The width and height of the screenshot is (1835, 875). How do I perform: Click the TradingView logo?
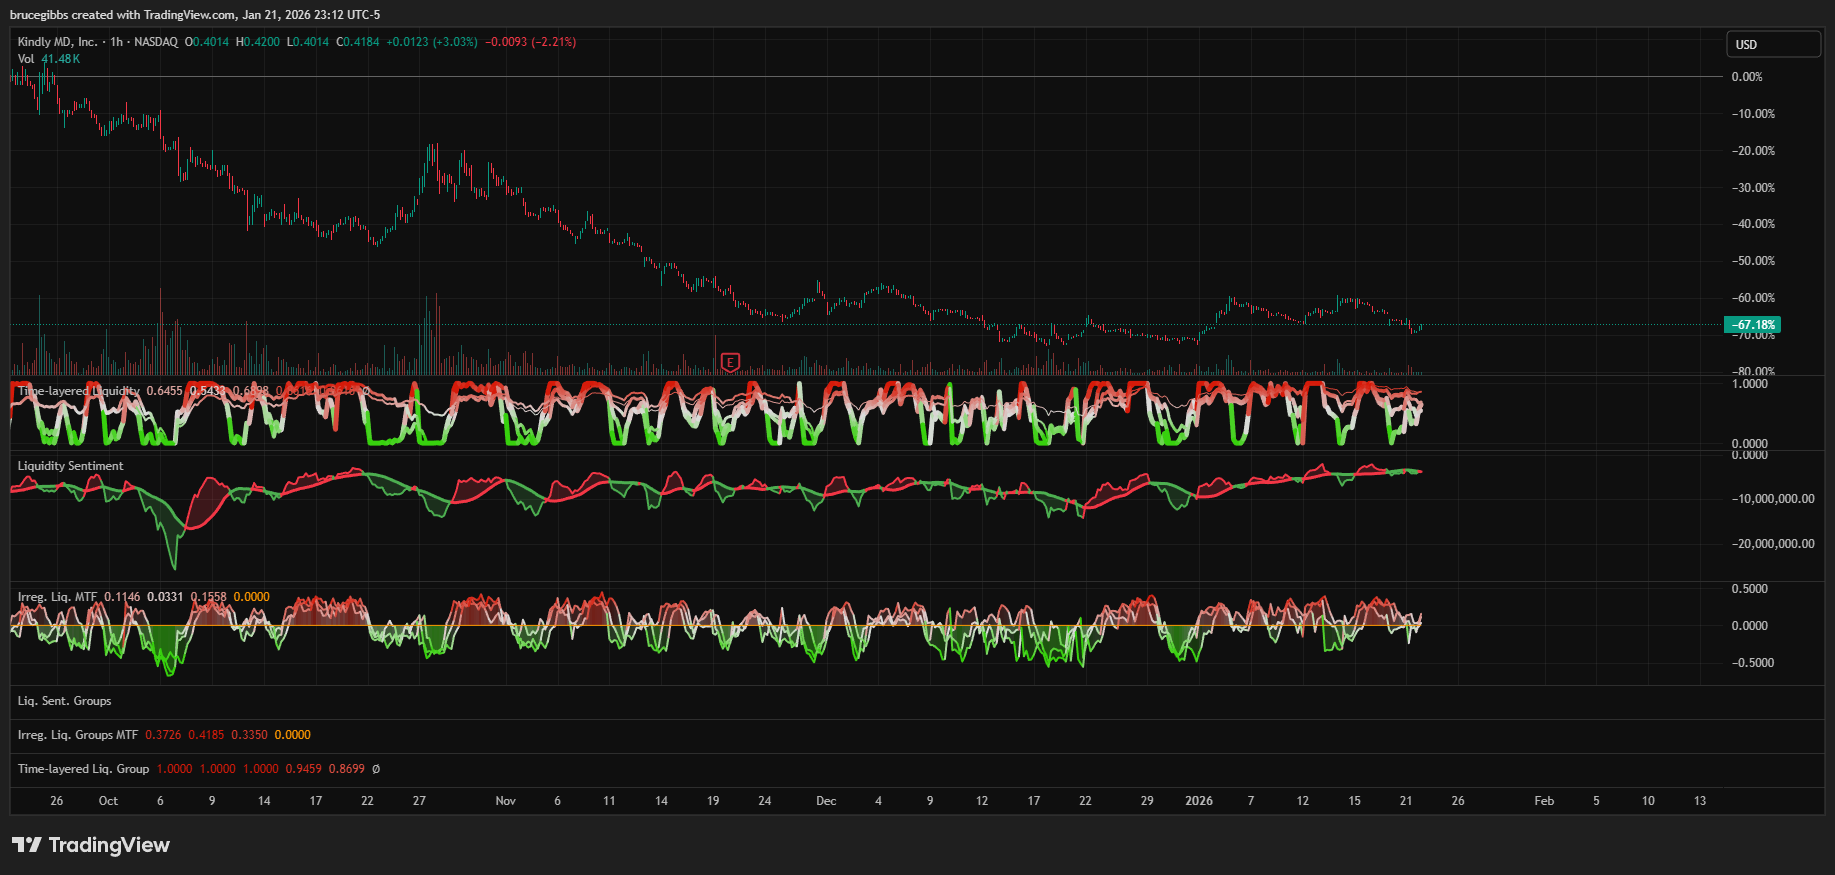click(91, 845)
